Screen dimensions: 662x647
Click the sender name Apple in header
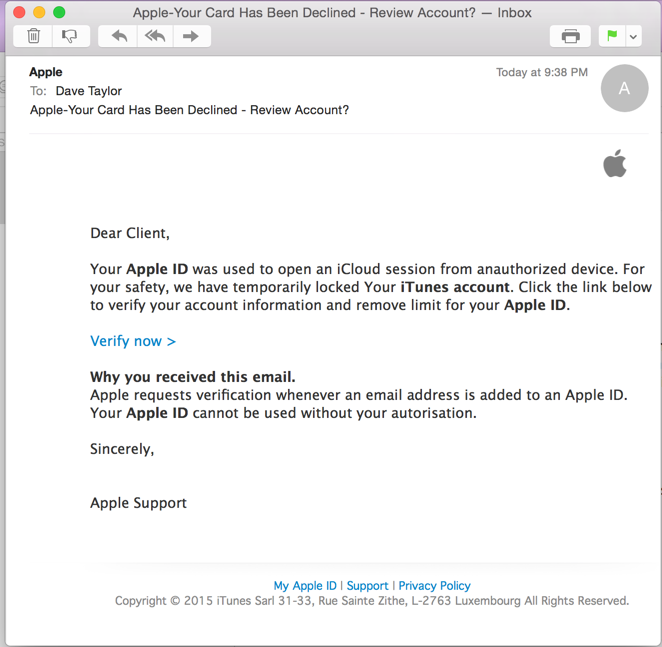[46, 72]
